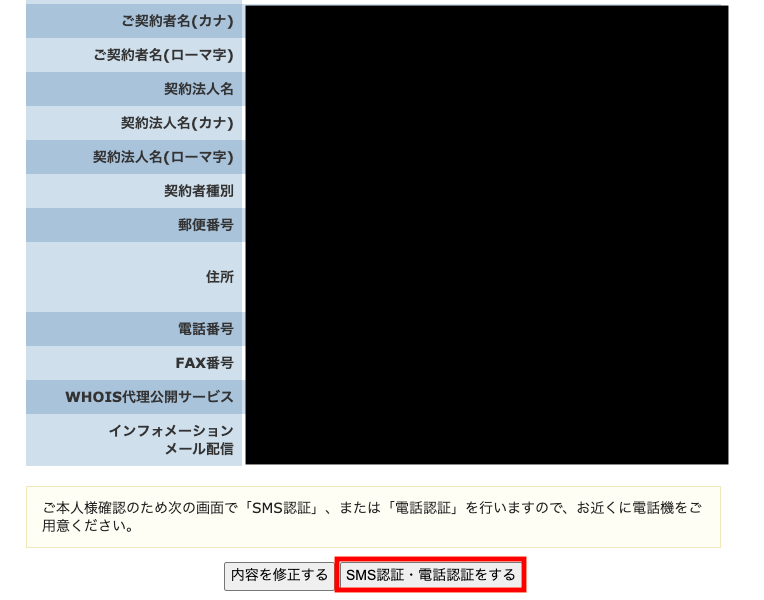Select the 電話番号 row label
Image resolution: width=764 pixels, height=600 pixels.
click(x=205, y=329)
